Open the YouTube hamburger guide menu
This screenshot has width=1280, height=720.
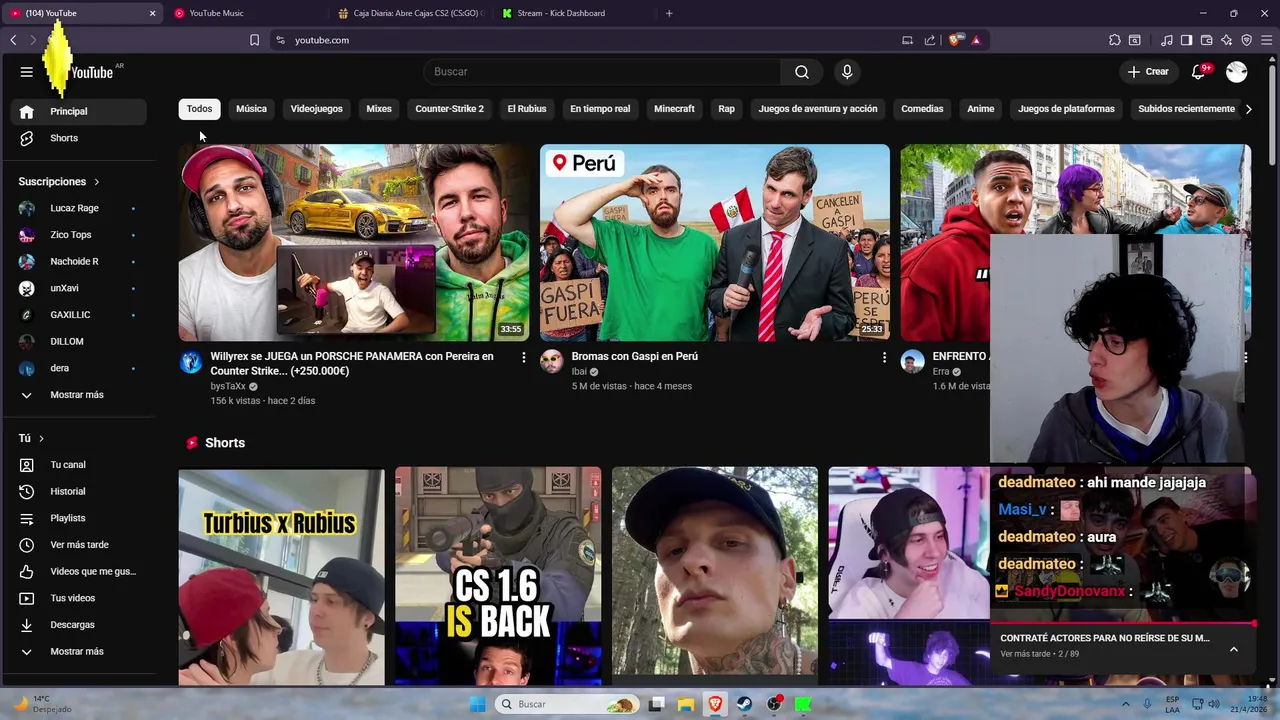[26, 72]
